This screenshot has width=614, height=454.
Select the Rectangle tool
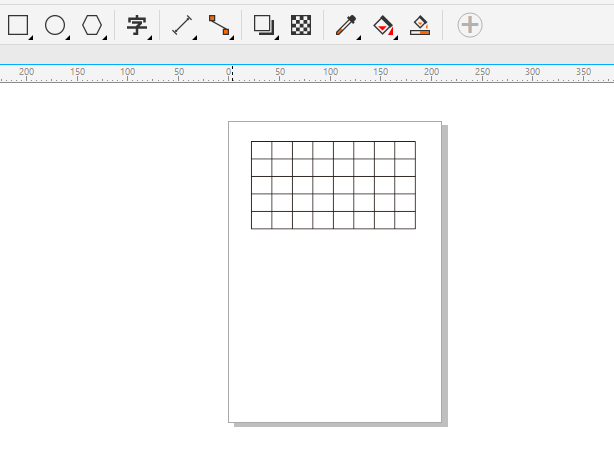(x=18, y=25)
